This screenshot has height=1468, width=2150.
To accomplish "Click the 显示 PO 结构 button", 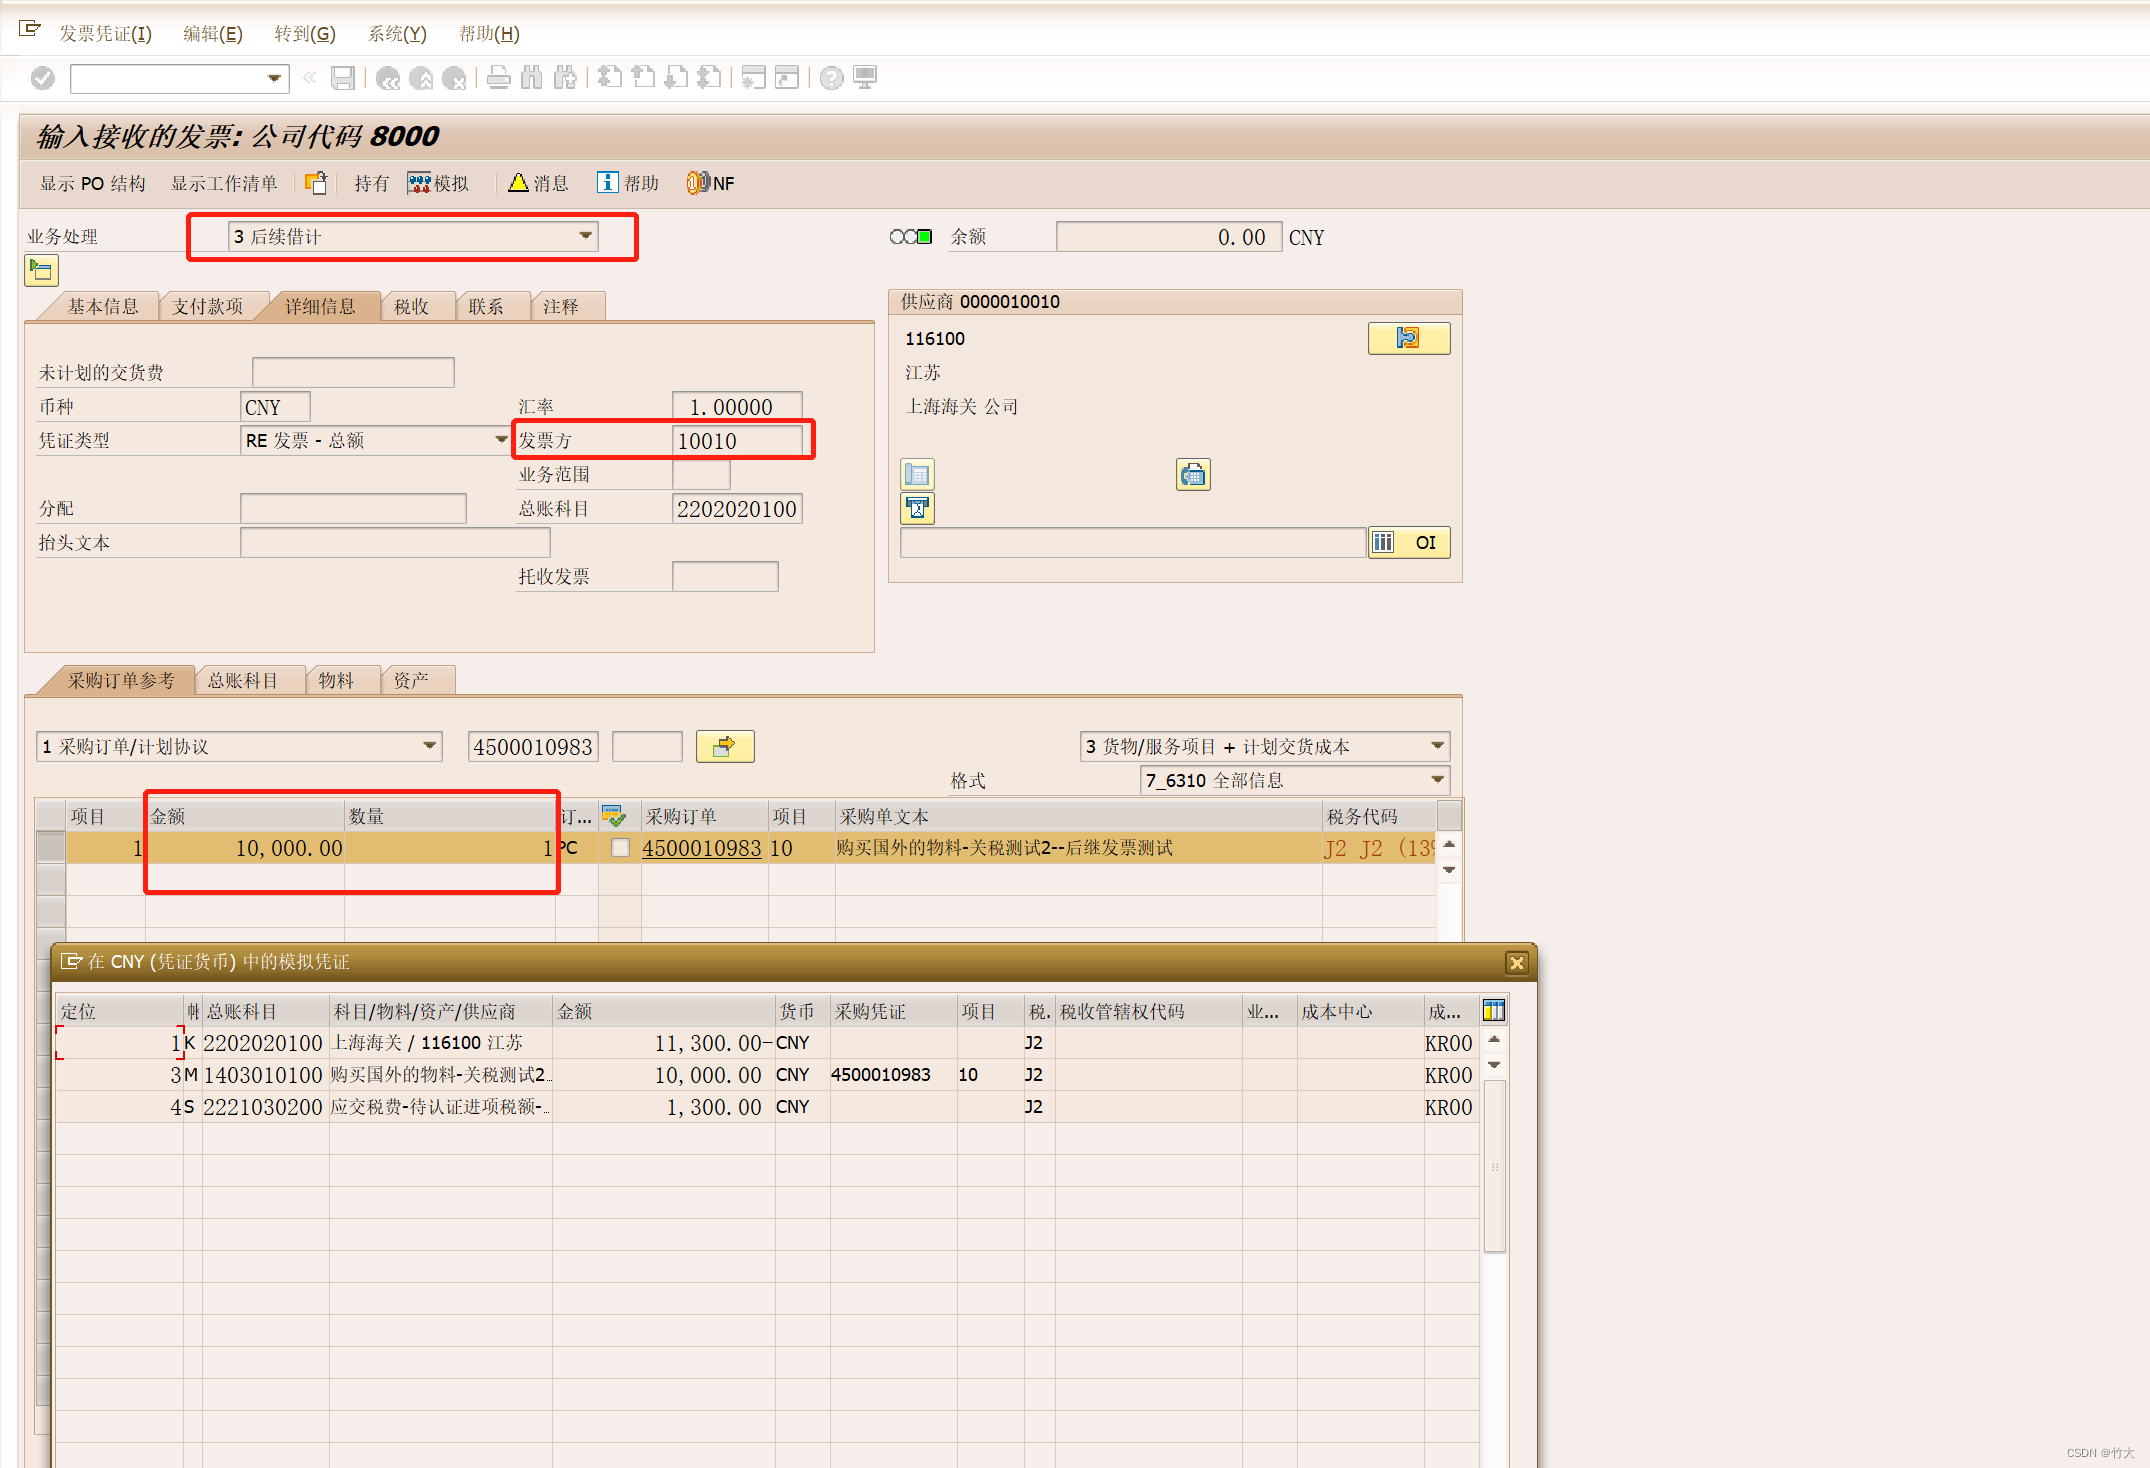I will click(92, 183).
